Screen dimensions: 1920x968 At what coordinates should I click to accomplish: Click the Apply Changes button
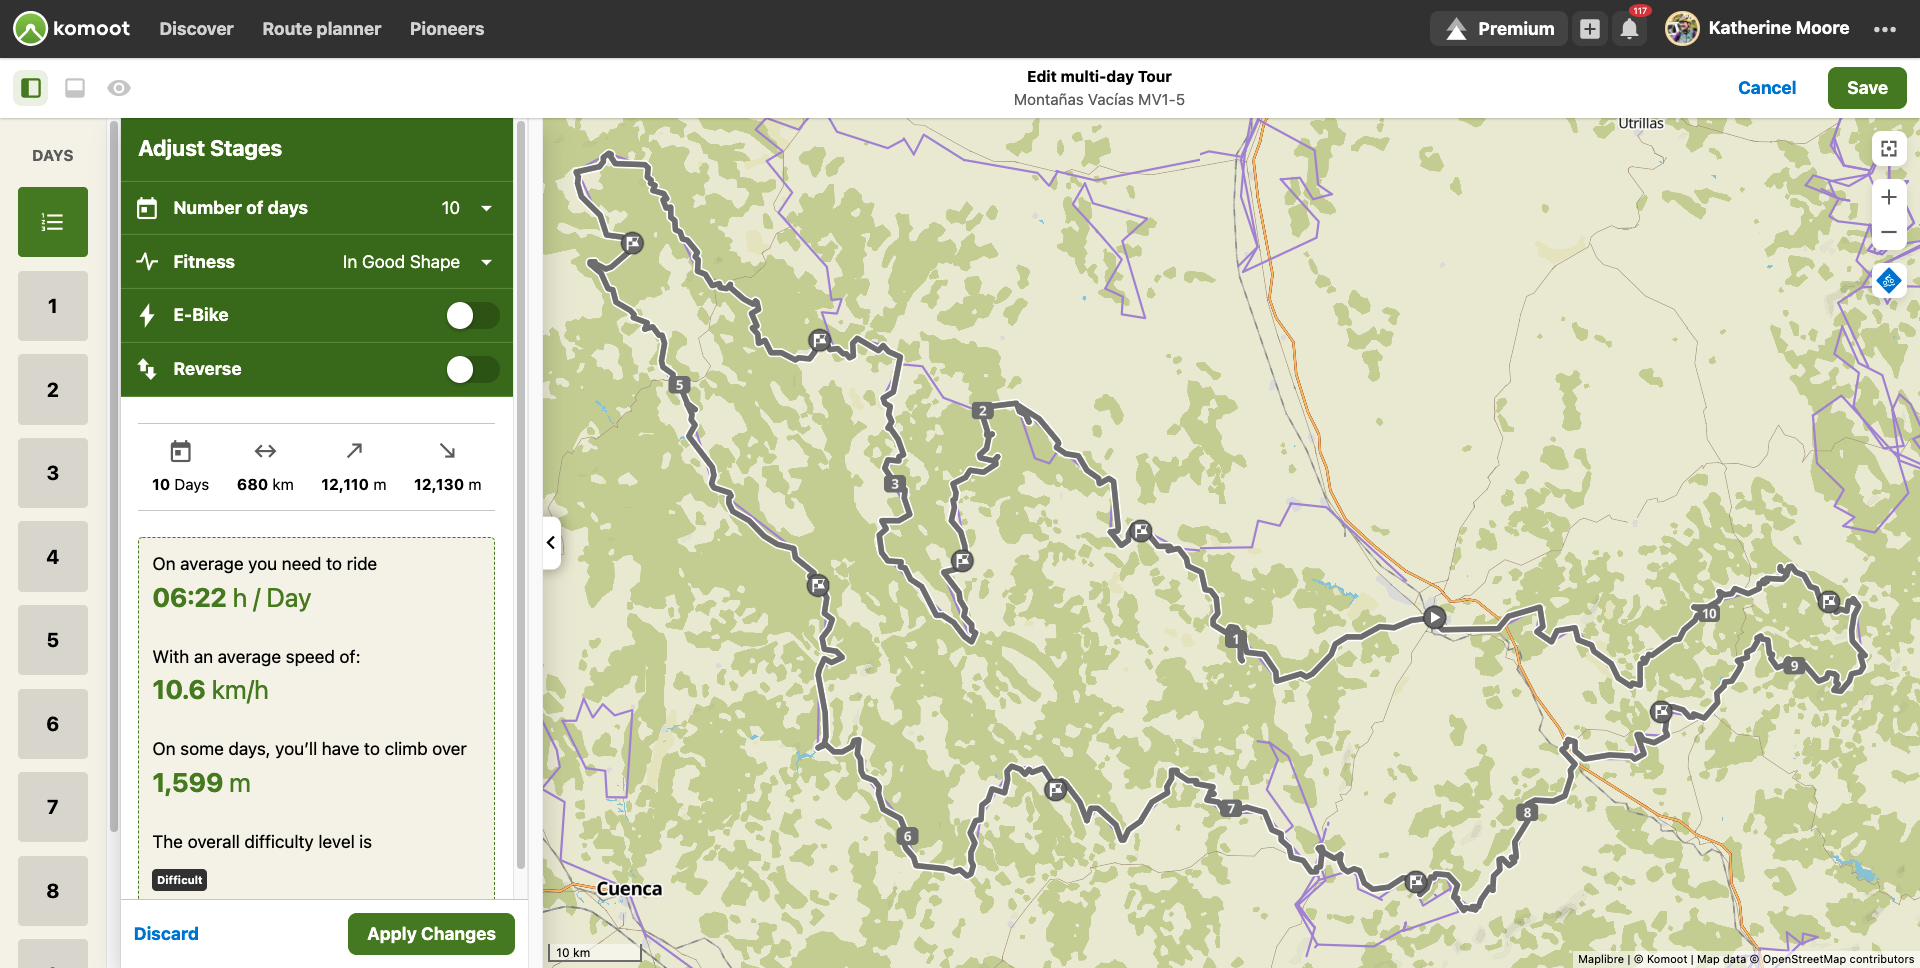(431, 933)
